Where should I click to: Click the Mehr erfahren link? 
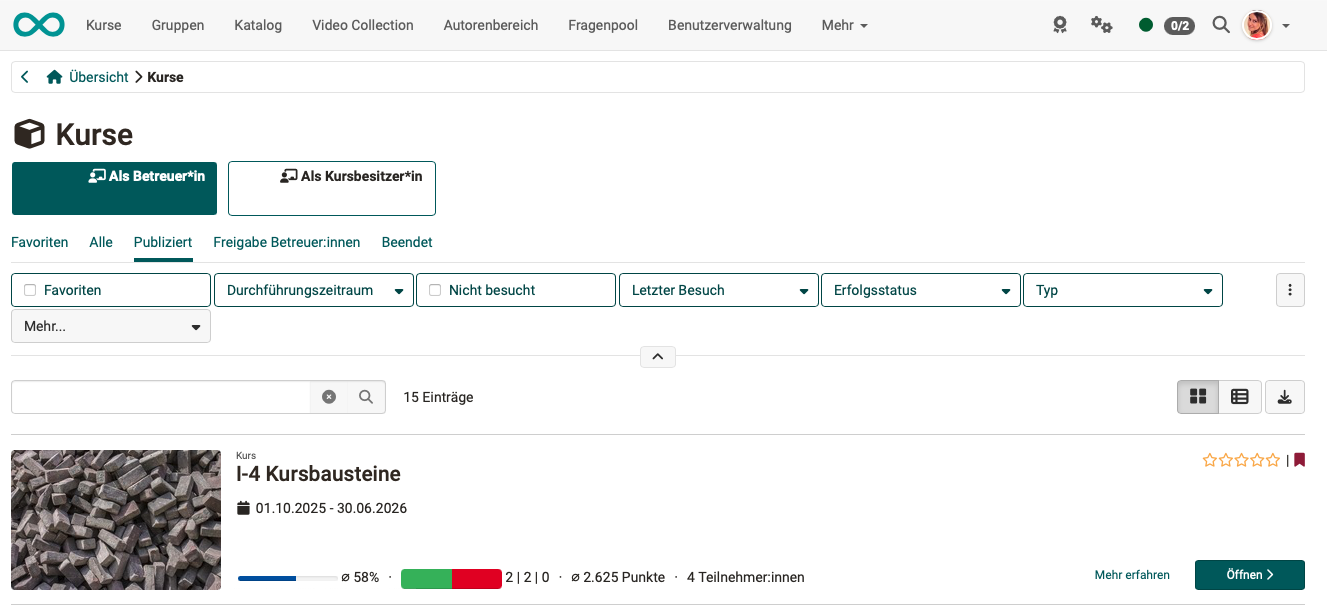[x=1132, y=575]
